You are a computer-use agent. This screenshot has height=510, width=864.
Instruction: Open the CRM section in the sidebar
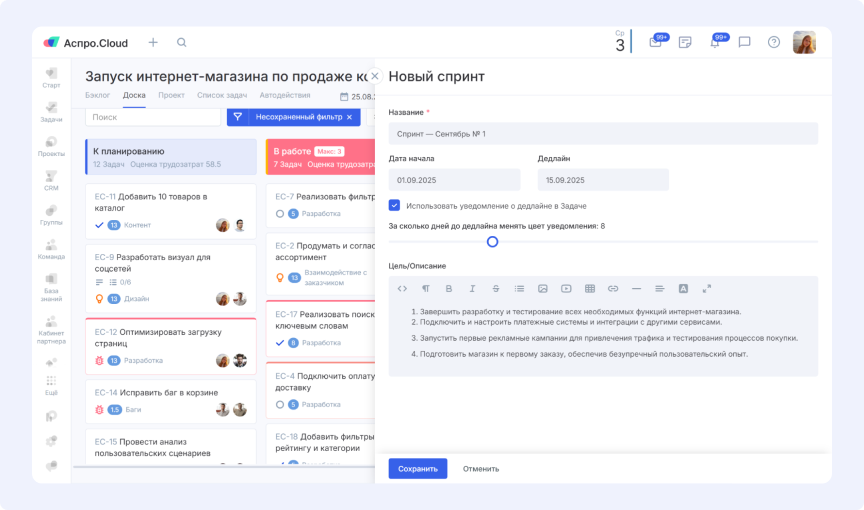pyautogui.click(x=51, y=180)
